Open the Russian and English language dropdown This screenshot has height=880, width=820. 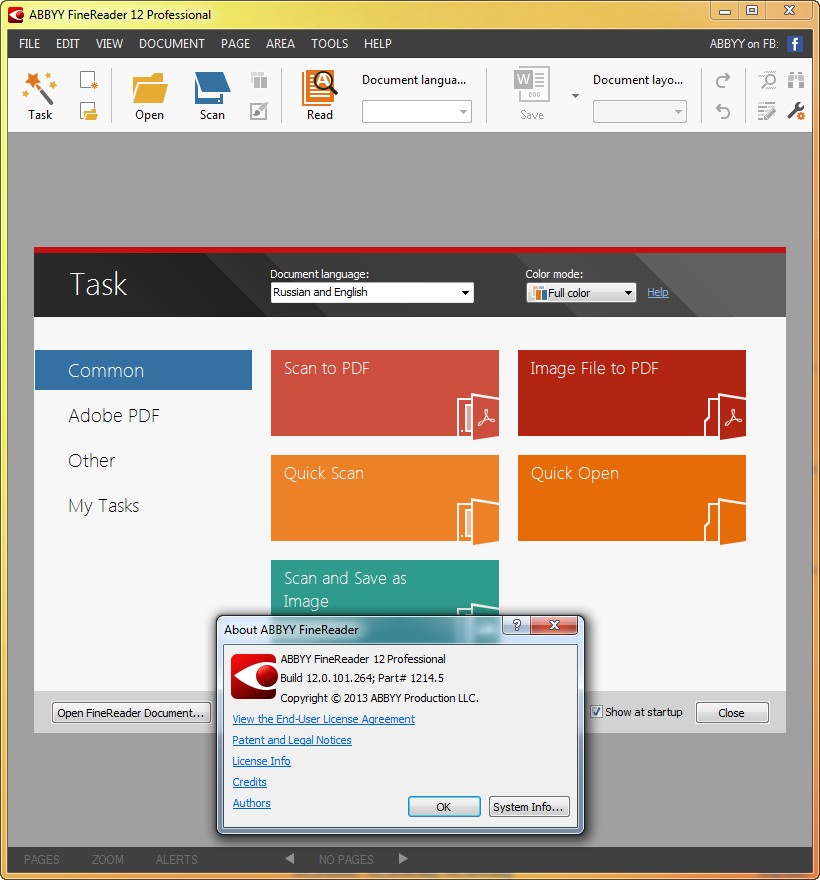click(x=372, y=292)
